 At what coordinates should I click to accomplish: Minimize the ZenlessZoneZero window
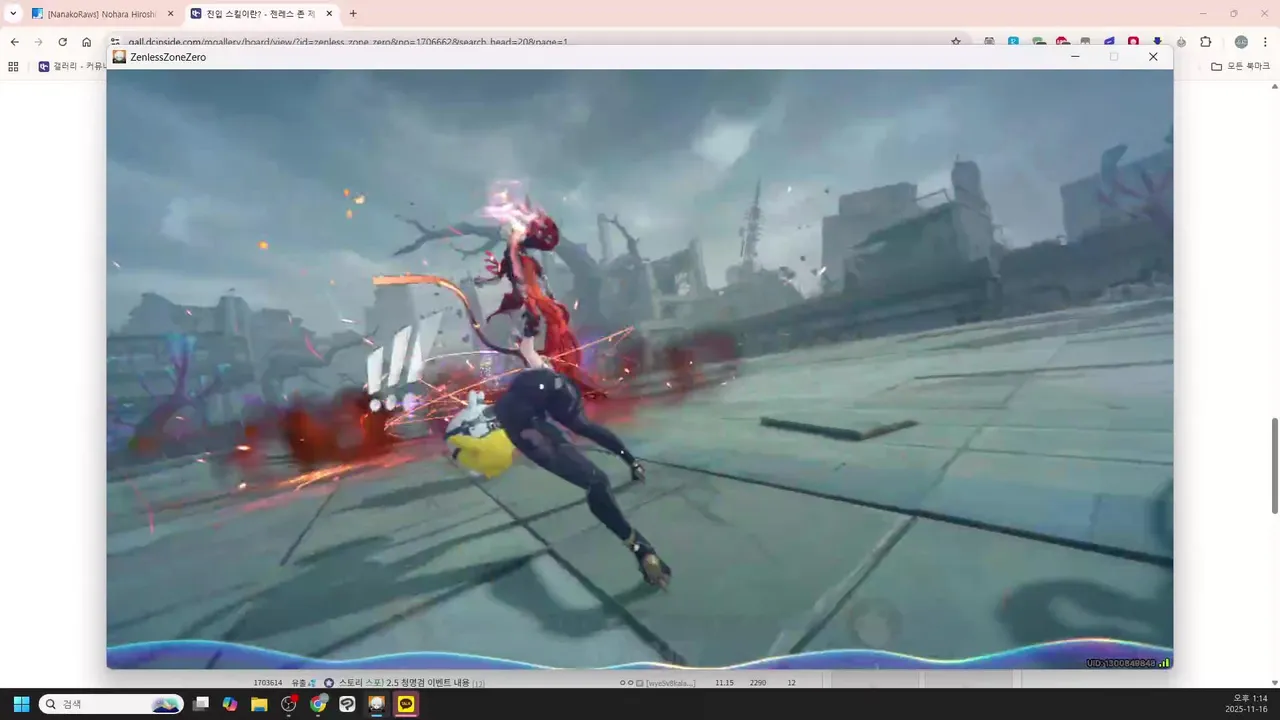1075,57
